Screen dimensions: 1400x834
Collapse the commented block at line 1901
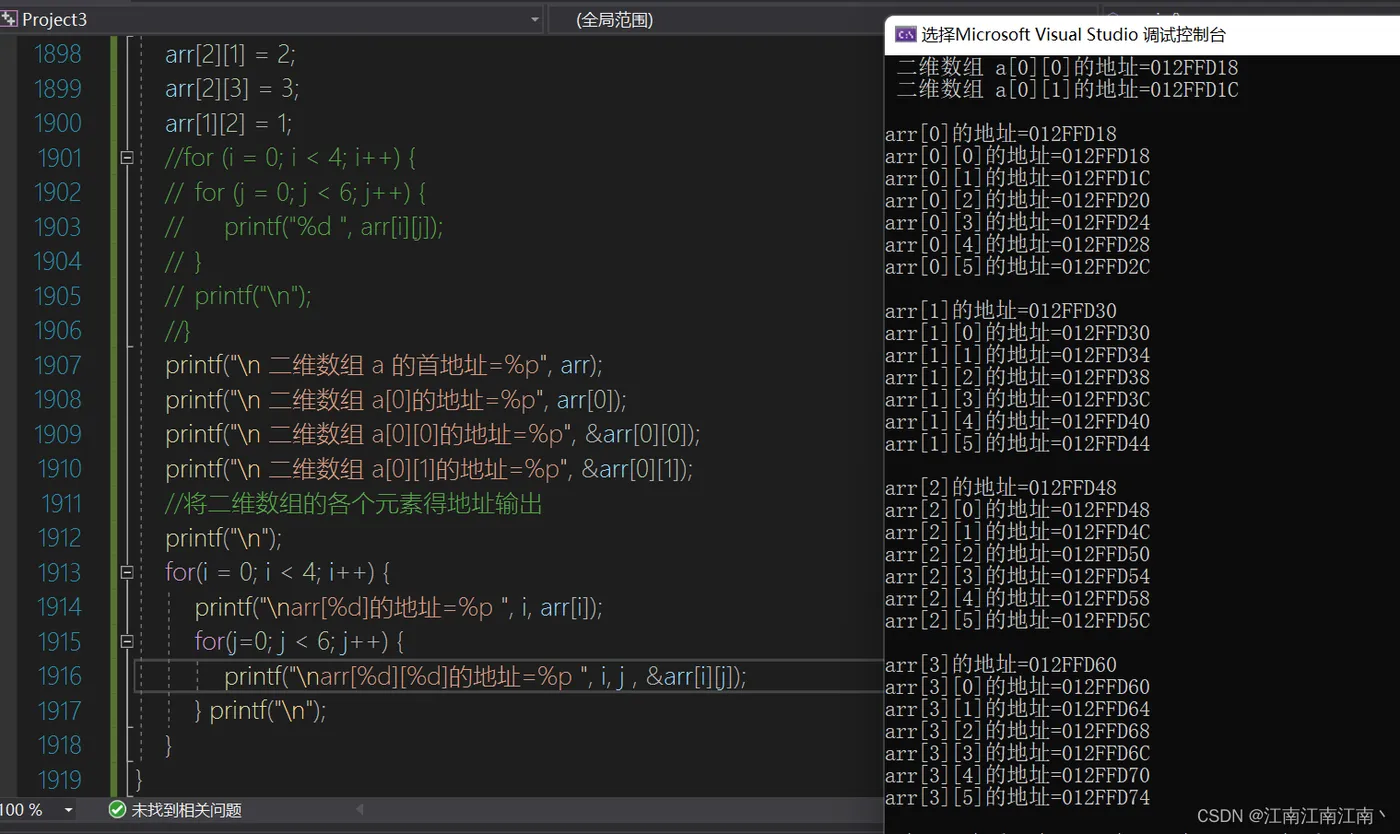pos(127,158)
